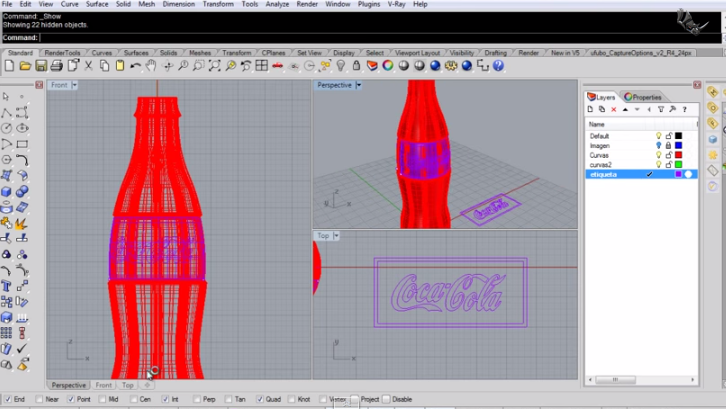Open Options with the gear icon

tap(451, 66)
